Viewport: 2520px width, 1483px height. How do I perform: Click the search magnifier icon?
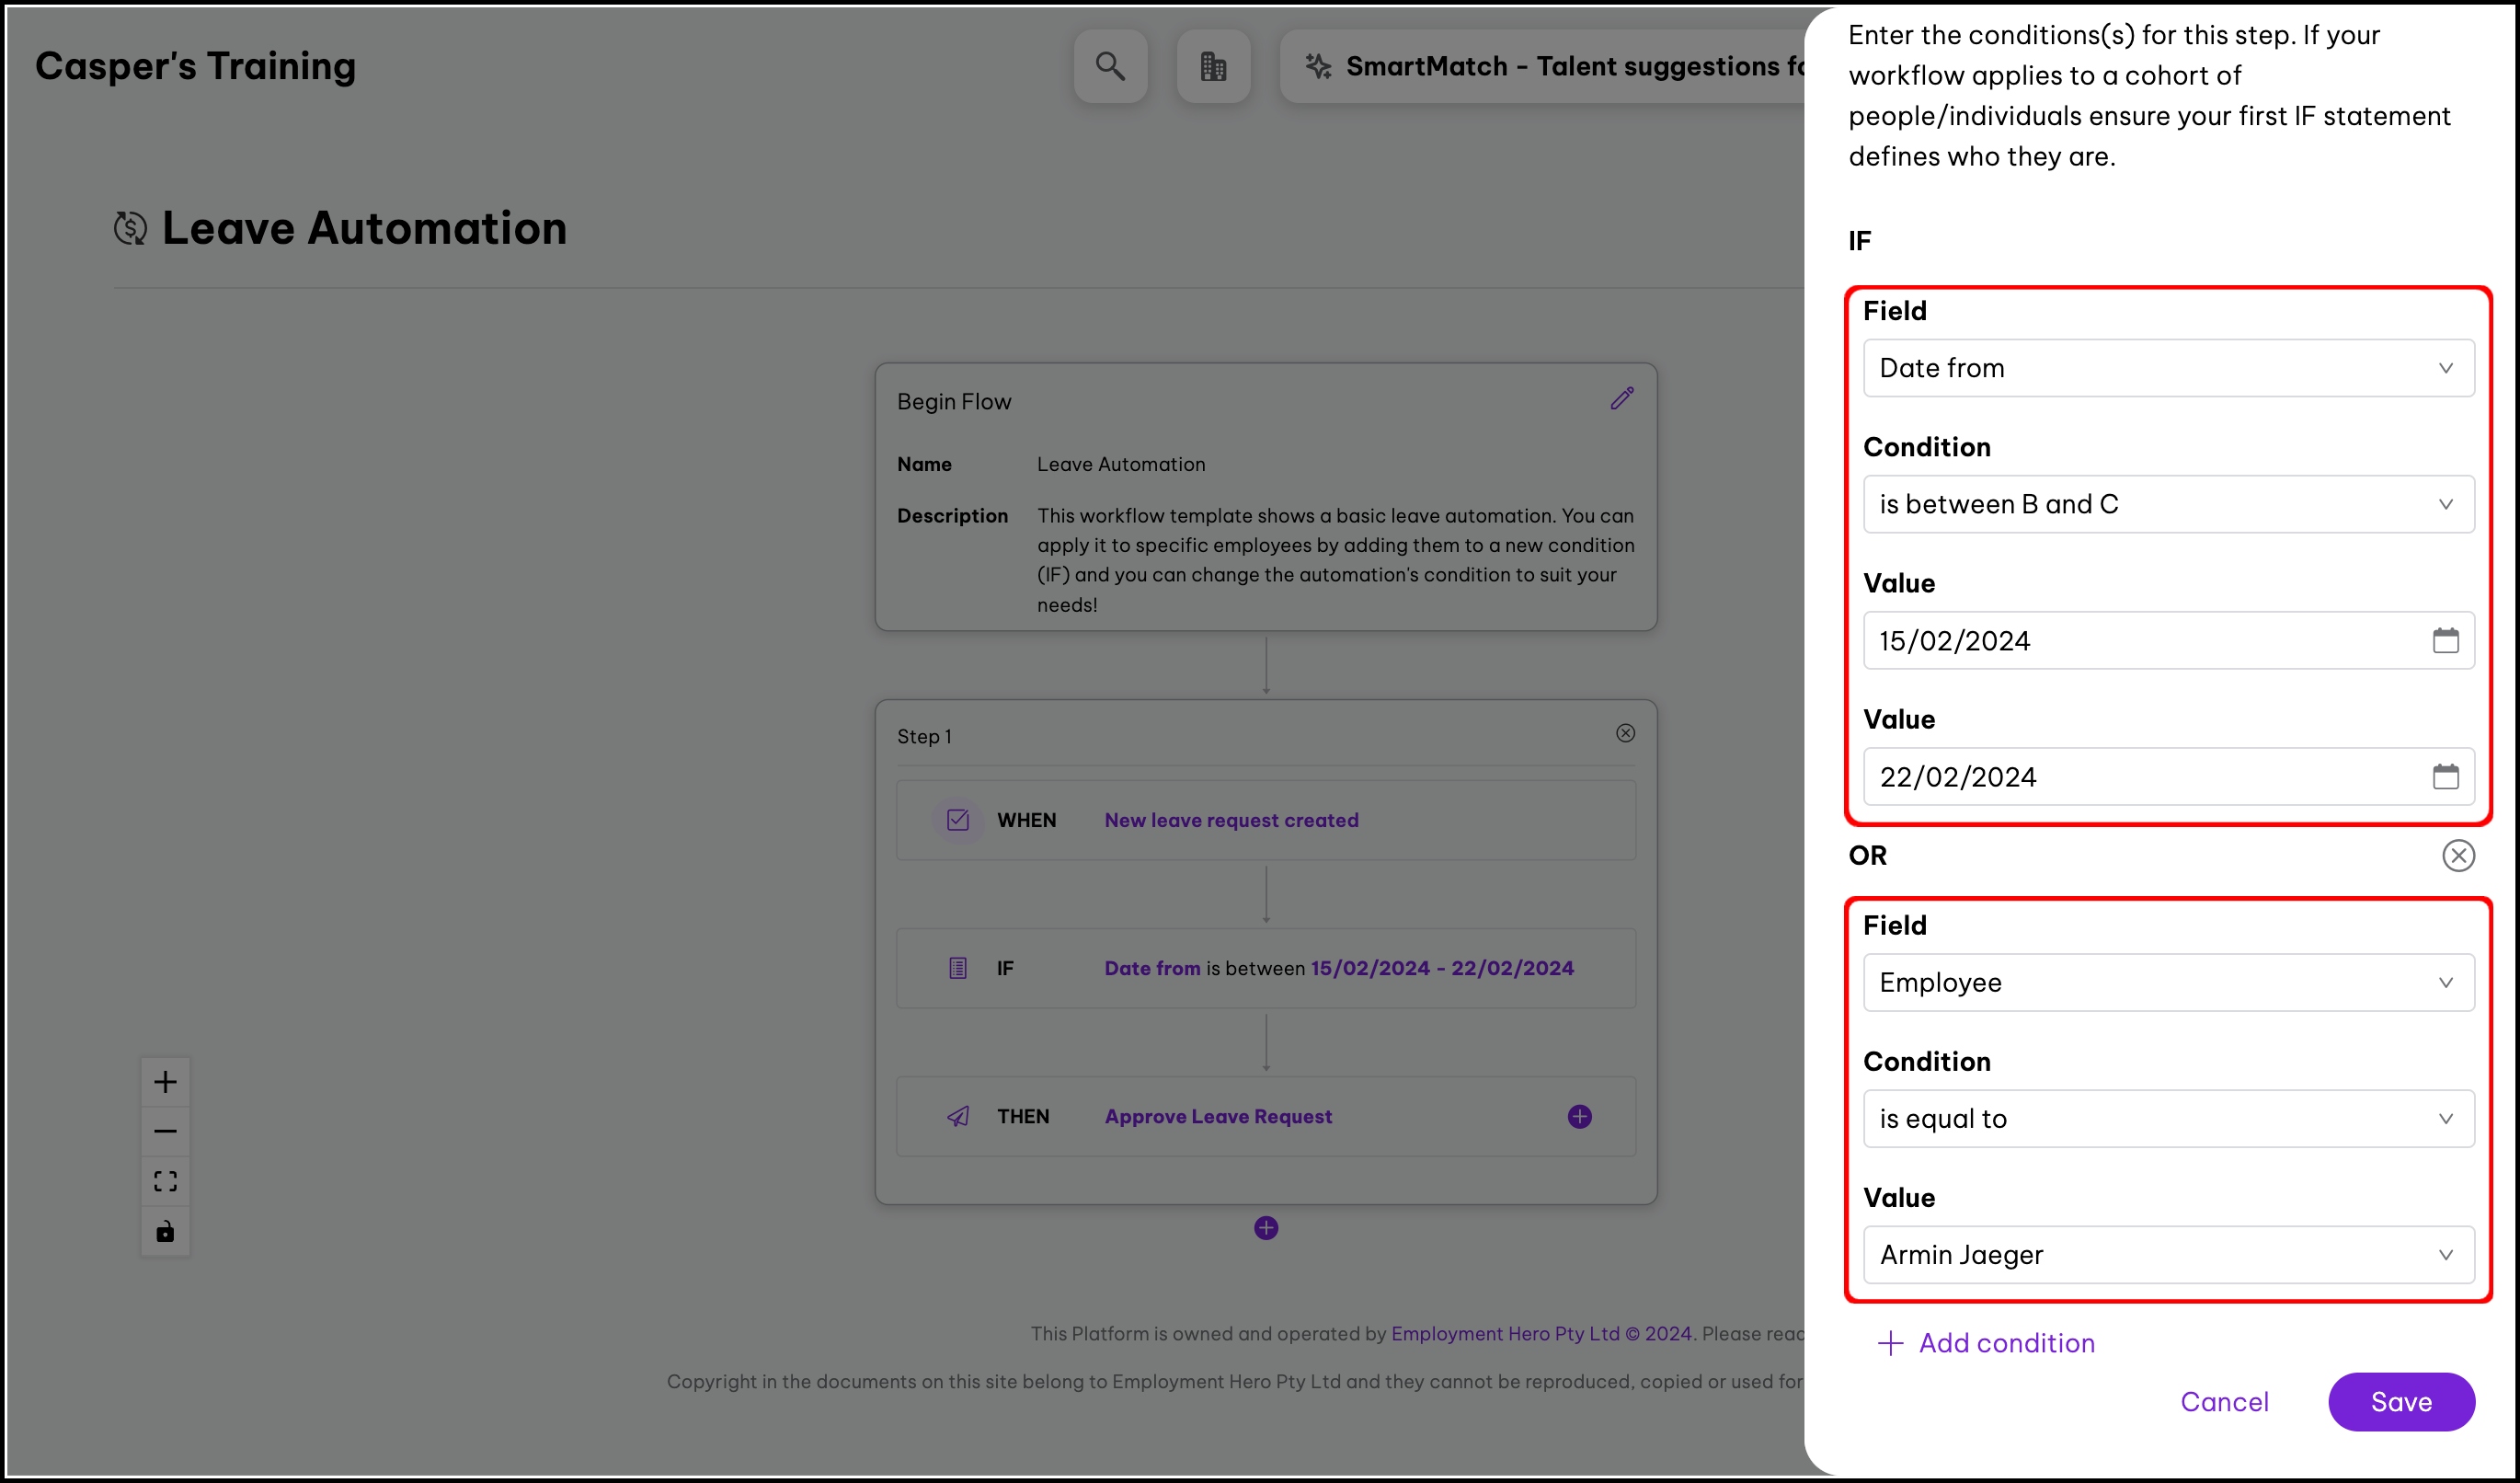point(1110,66)
